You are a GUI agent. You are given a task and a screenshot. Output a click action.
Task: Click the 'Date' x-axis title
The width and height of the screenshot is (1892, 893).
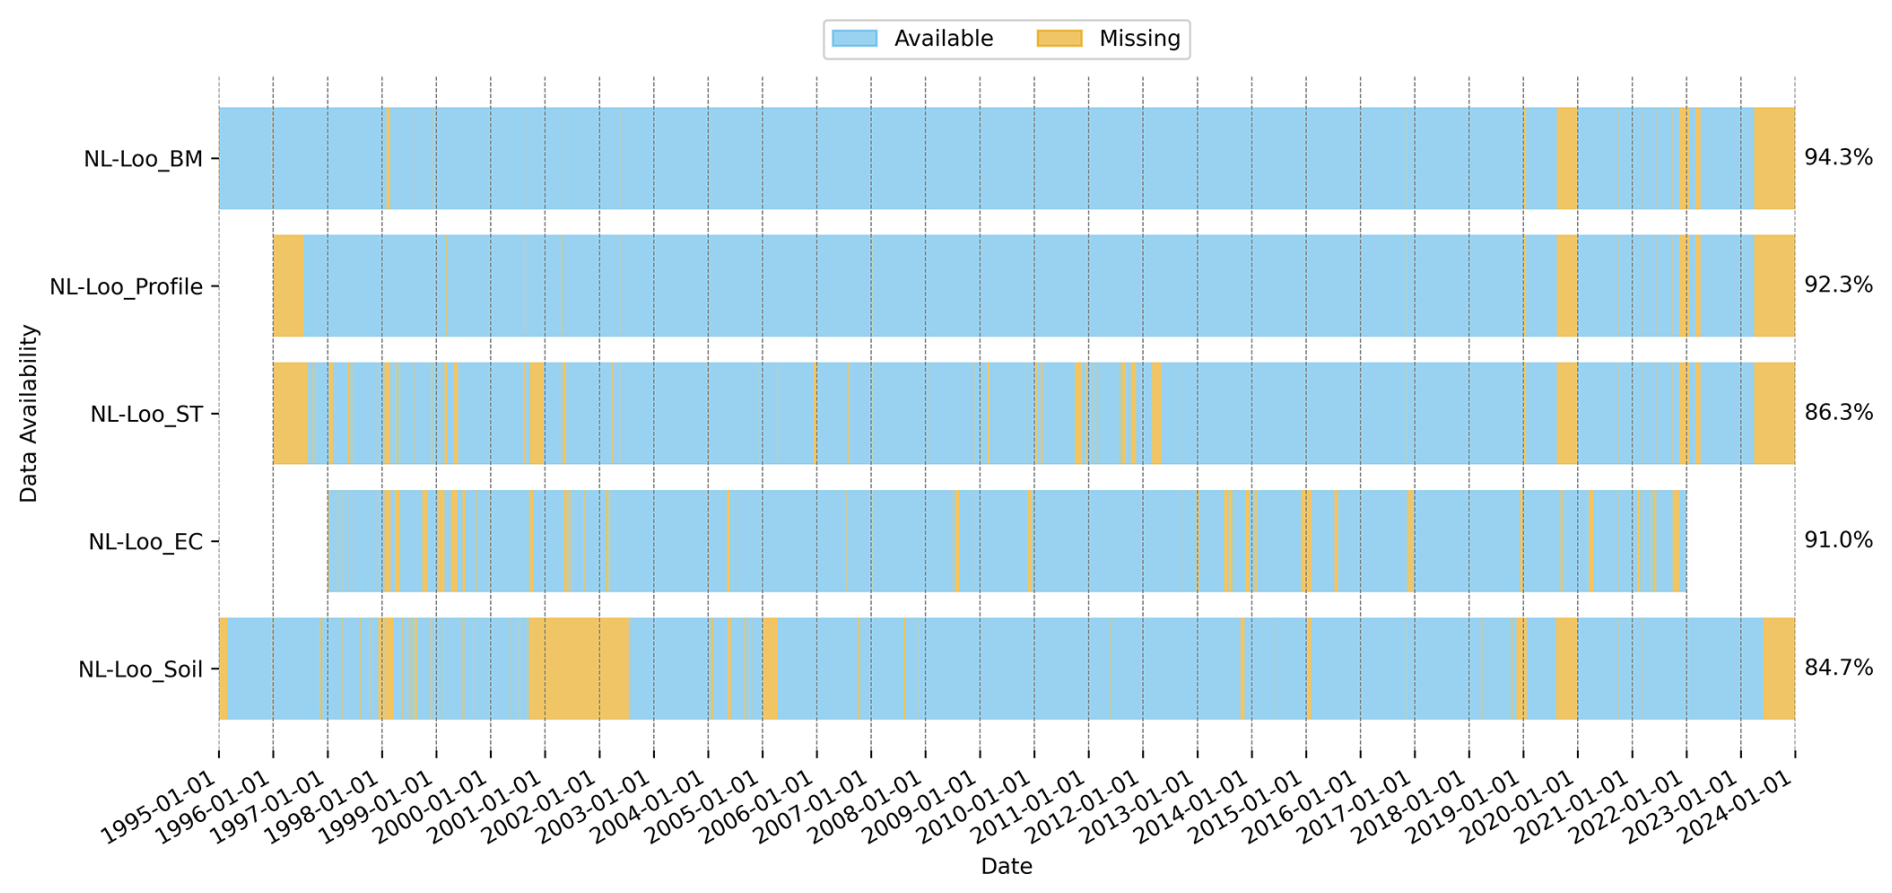coord(1006,866)
